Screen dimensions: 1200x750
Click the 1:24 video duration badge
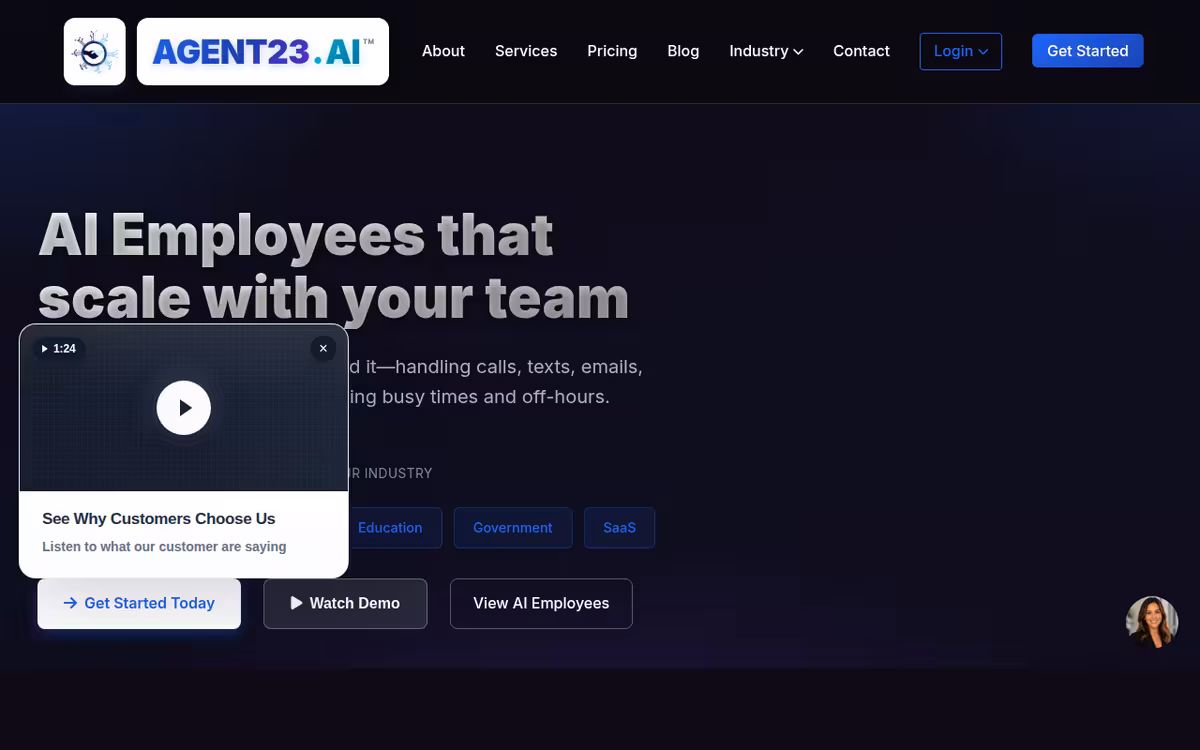(x=58, y=348)
